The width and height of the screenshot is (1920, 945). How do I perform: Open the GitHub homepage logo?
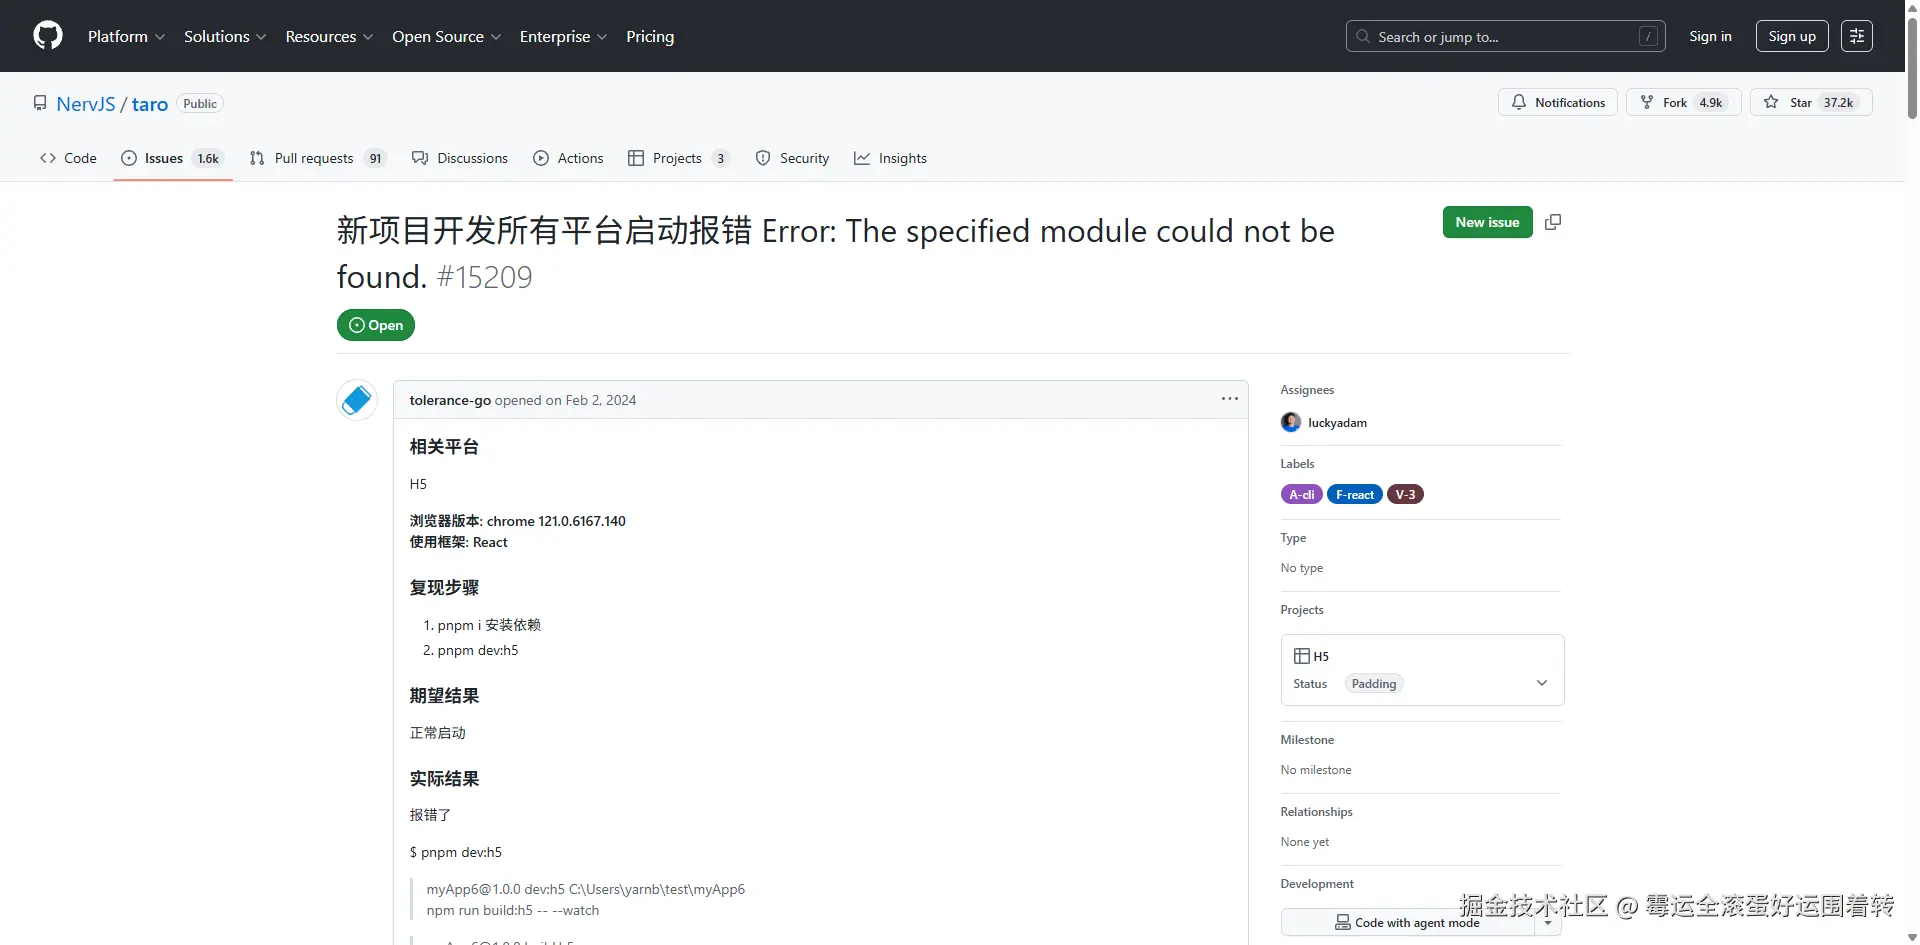click(48, 36)
